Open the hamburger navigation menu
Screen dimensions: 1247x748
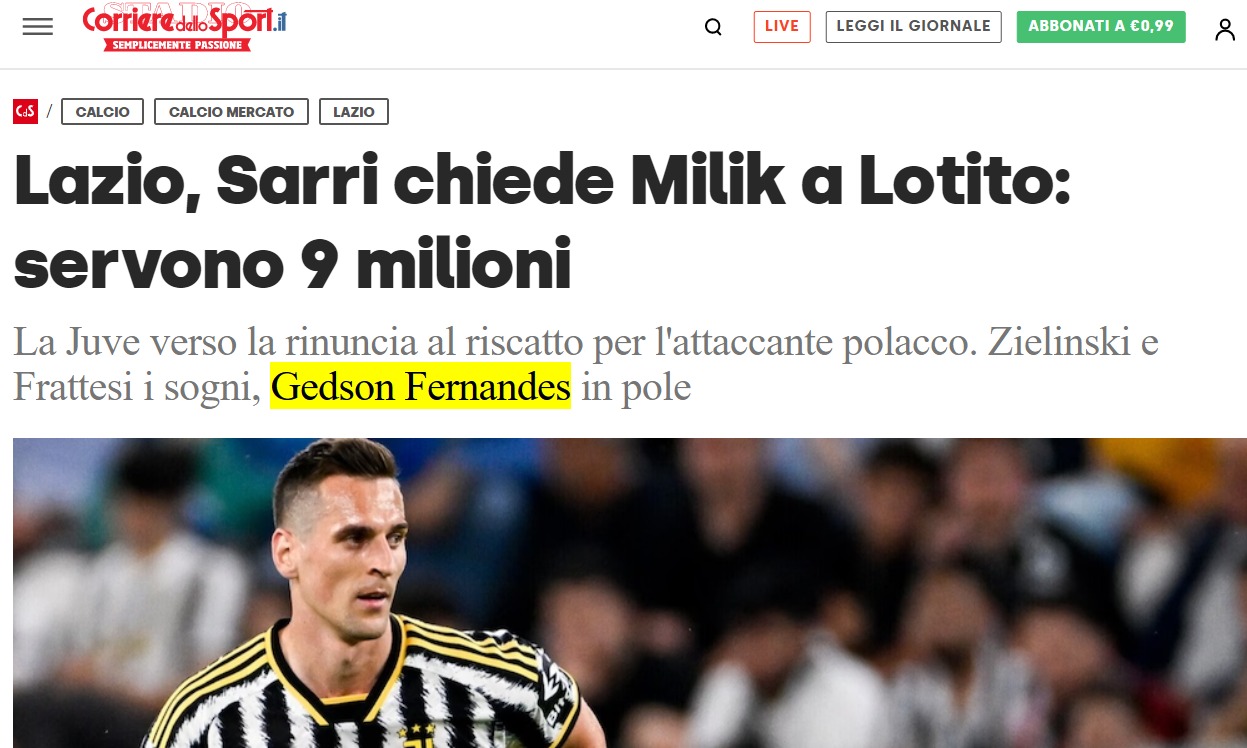coord(37,27)
